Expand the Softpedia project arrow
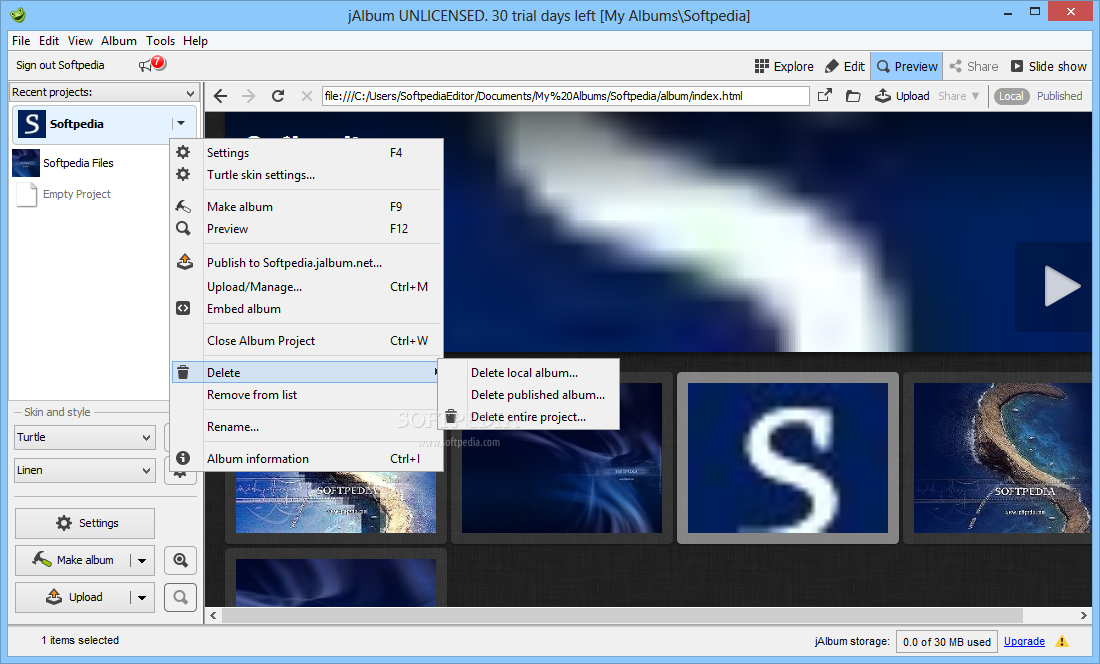This screenshot has width=1100, height=664. (x=181, y=123)
